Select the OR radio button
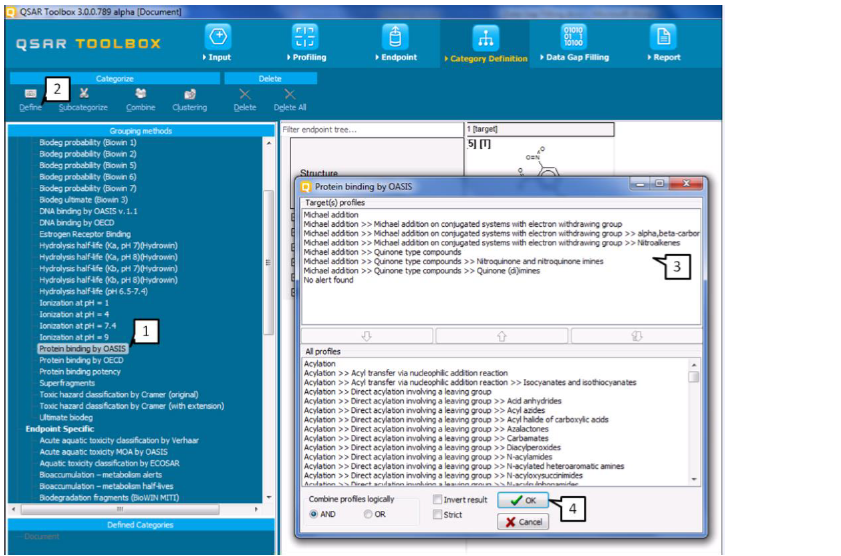841x556 pixels. pyautogui.click(x=368, y=514)
